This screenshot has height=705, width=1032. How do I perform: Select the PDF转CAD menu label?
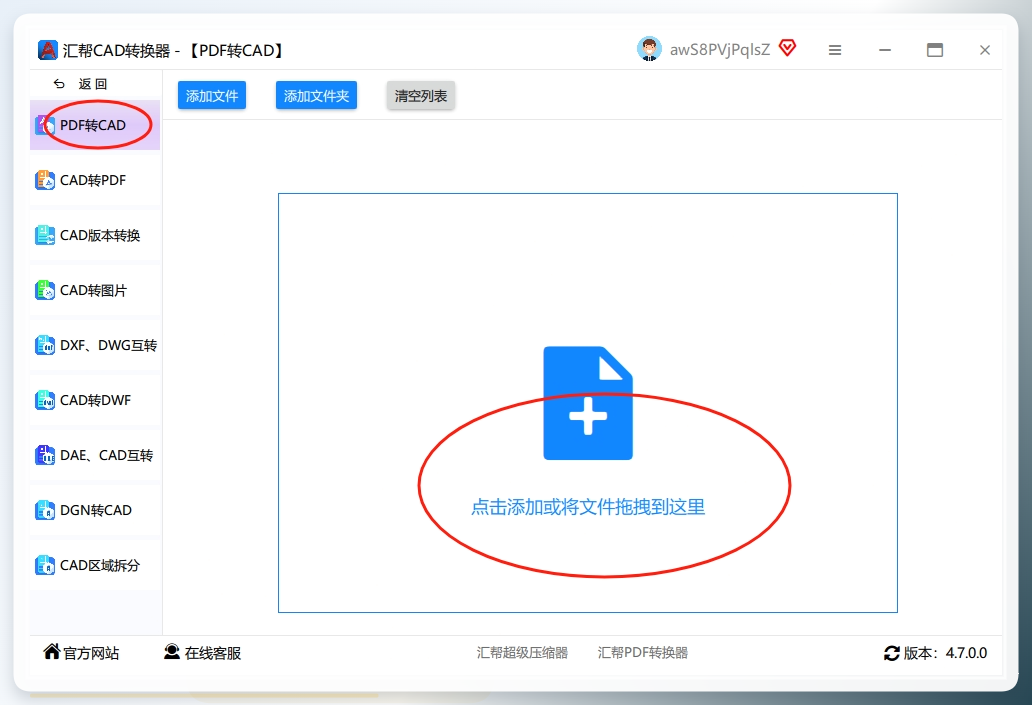click(93, 125)
